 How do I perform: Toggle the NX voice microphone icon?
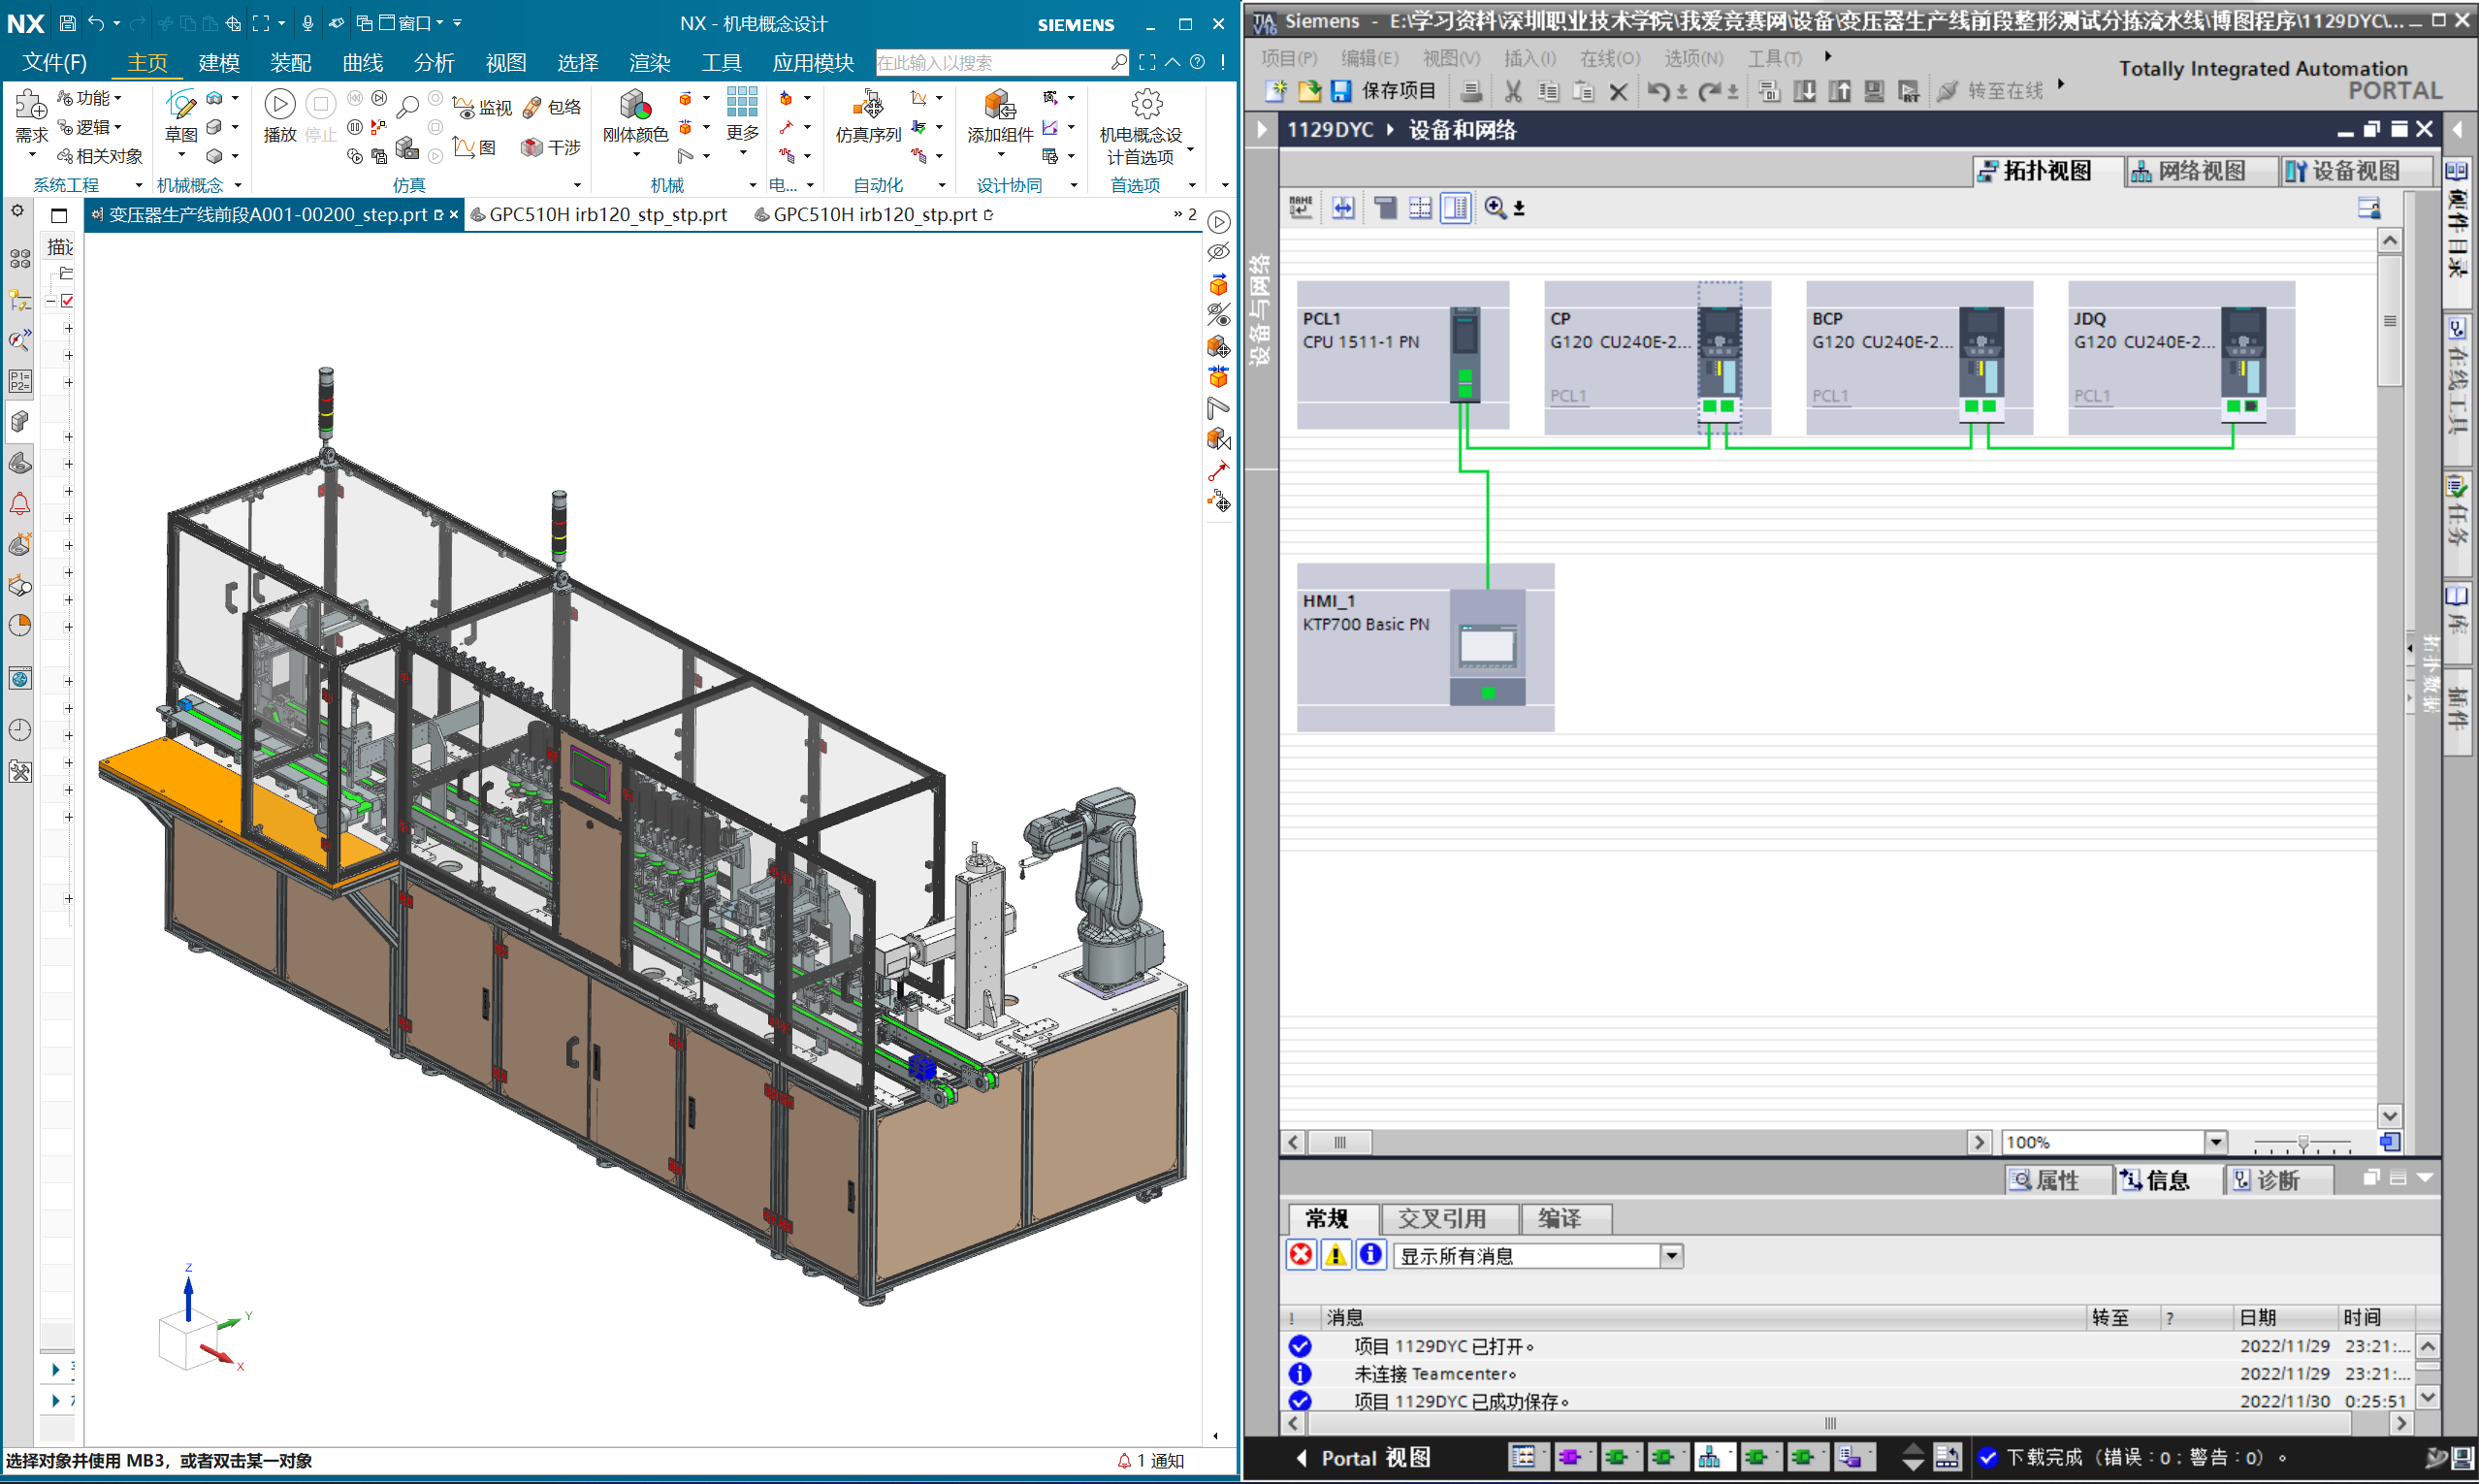coord(308,23)
